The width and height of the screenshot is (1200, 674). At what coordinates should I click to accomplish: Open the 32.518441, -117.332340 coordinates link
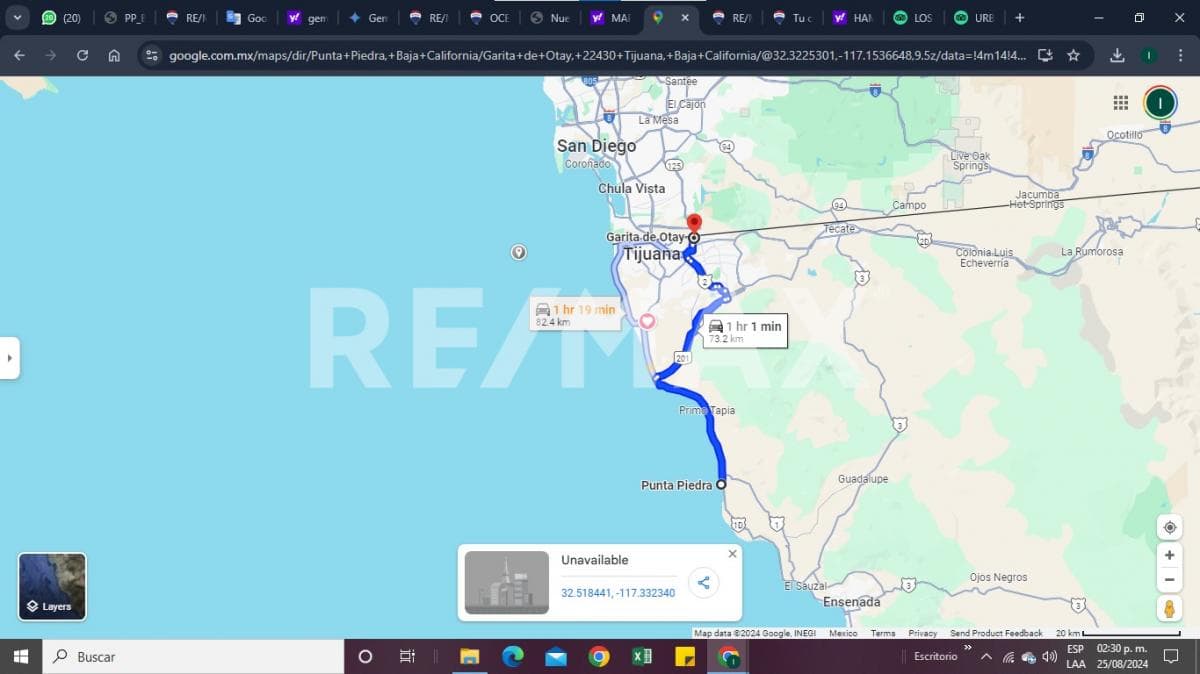[617, 593]
